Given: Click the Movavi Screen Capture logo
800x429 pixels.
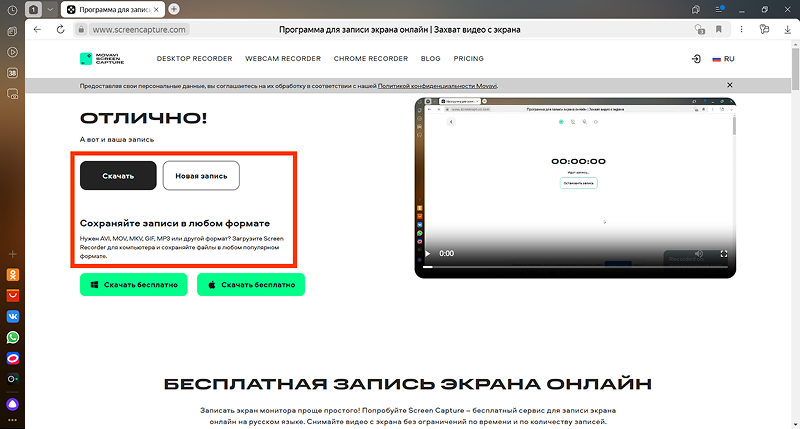Looking at the screenshot, I should (102, 59).
